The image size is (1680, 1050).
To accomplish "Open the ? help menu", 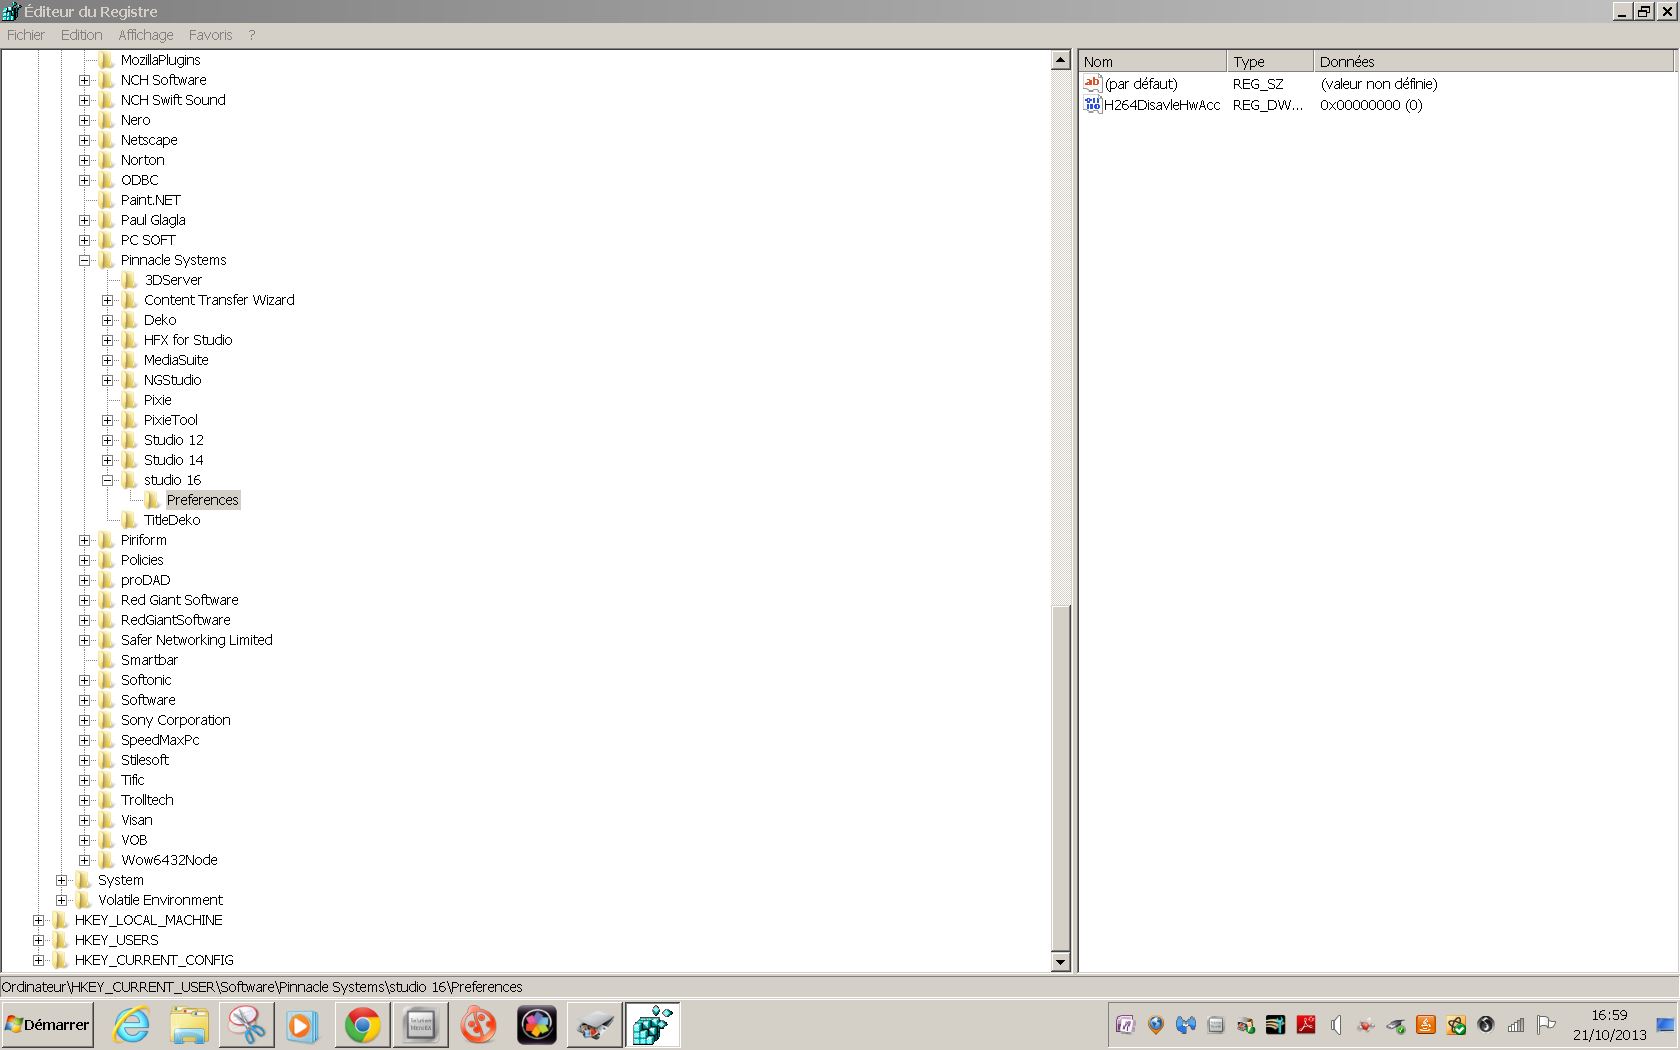I will coord(252,35).
